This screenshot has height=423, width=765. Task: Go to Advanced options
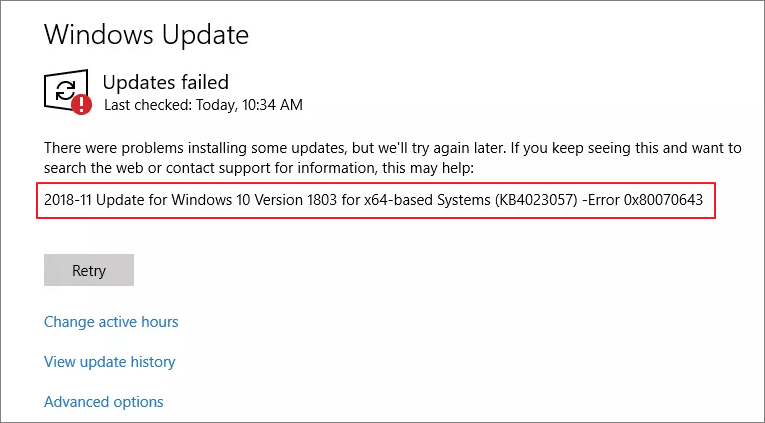[x=103, y=402]
